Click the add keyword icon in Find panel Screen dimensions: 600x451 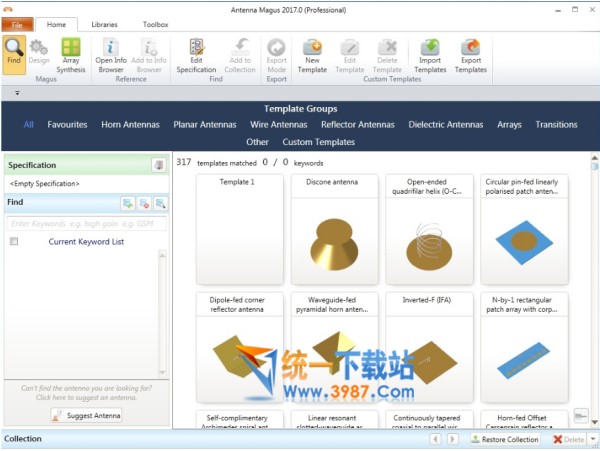point(128,203)
